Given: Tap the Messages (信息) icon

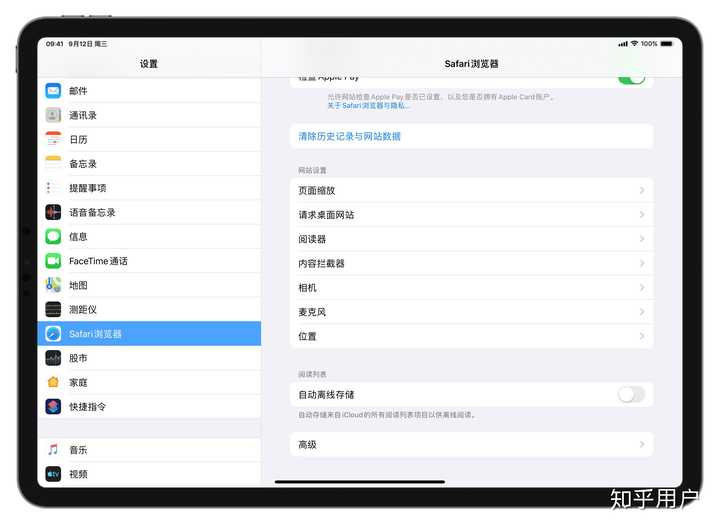Looking at the screenshot, I should point(53,237).
